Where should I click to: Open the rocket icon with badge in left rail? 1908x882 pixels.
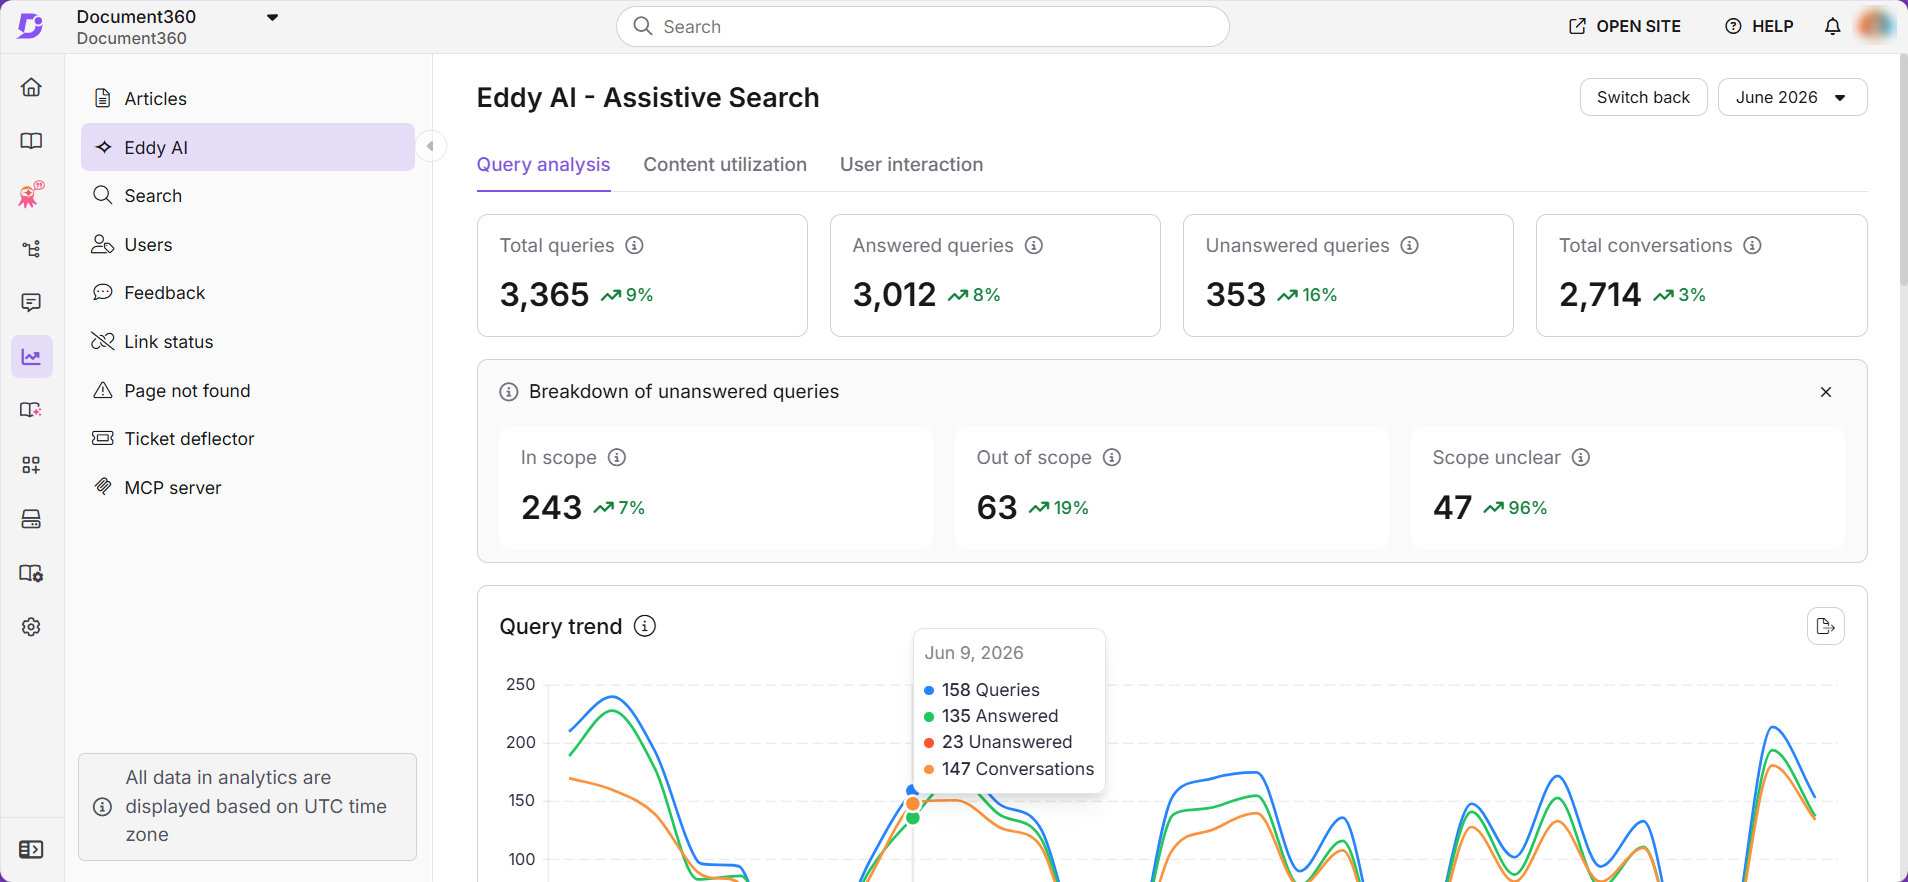click(31, 194)
